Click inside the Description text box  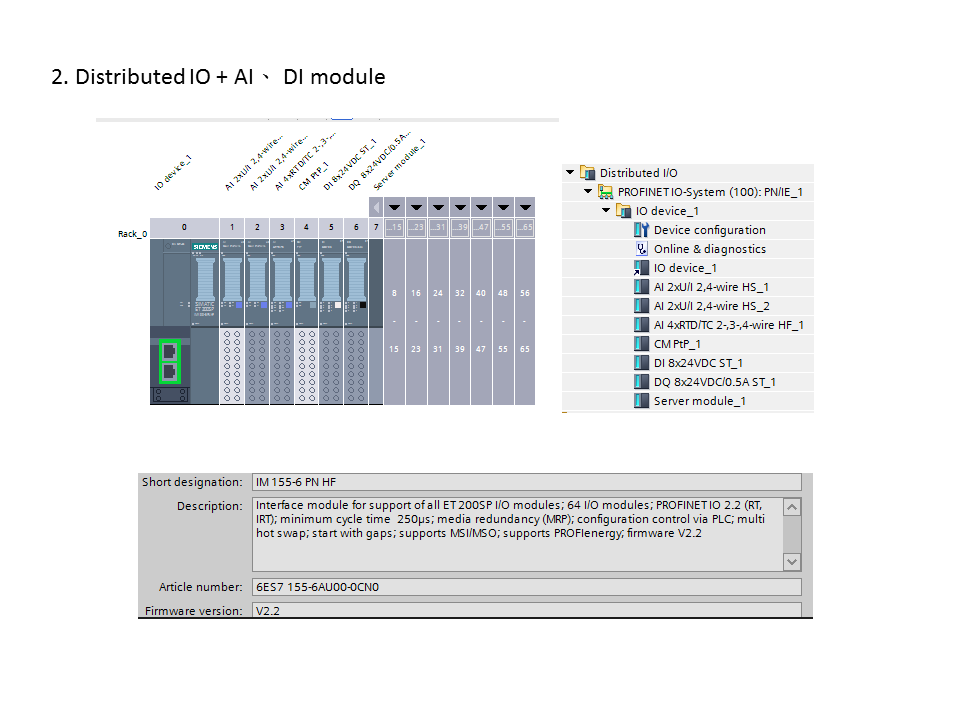[517, 534]
